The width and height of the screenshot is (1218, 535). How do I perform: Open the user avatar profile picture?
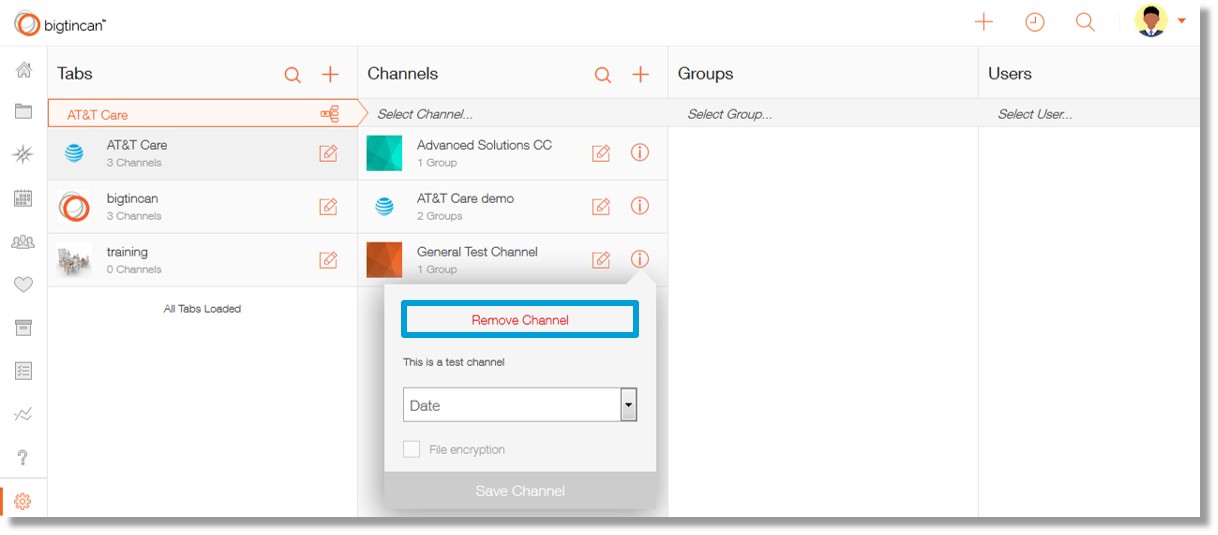1151,21
